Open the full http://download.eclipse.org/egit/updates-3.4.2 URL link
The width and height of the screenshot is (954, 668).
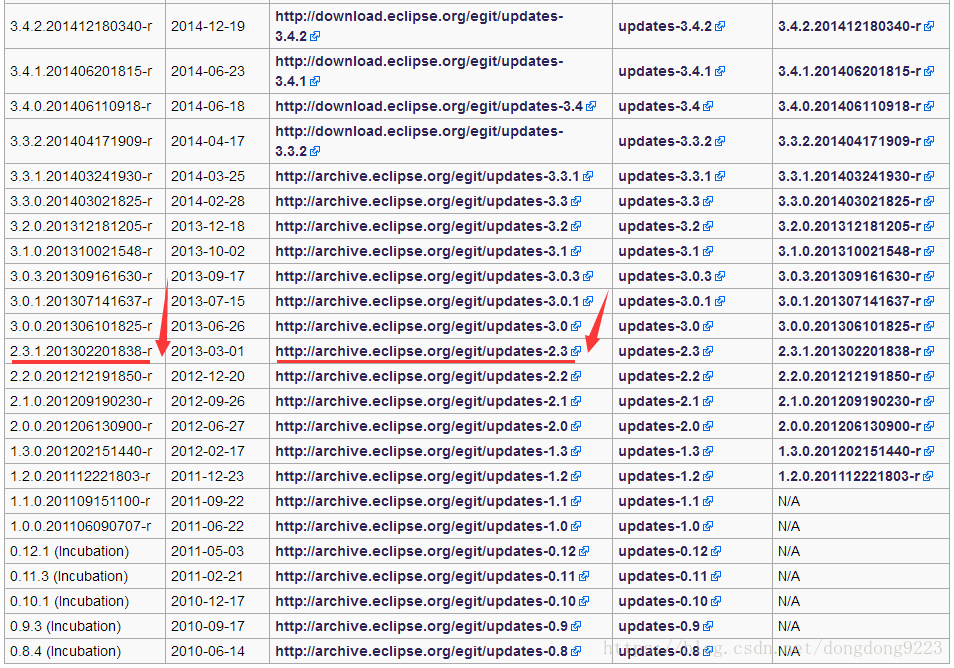click(x=419, y=26)
